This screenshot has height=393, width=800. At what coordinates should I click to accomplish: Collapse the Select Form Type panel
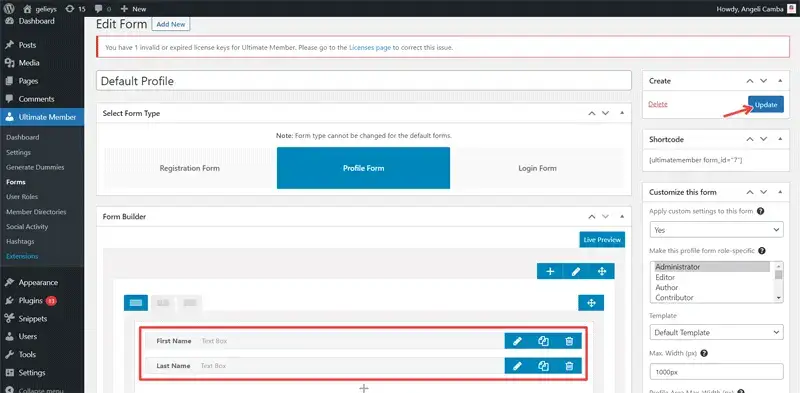click(622, 113)
